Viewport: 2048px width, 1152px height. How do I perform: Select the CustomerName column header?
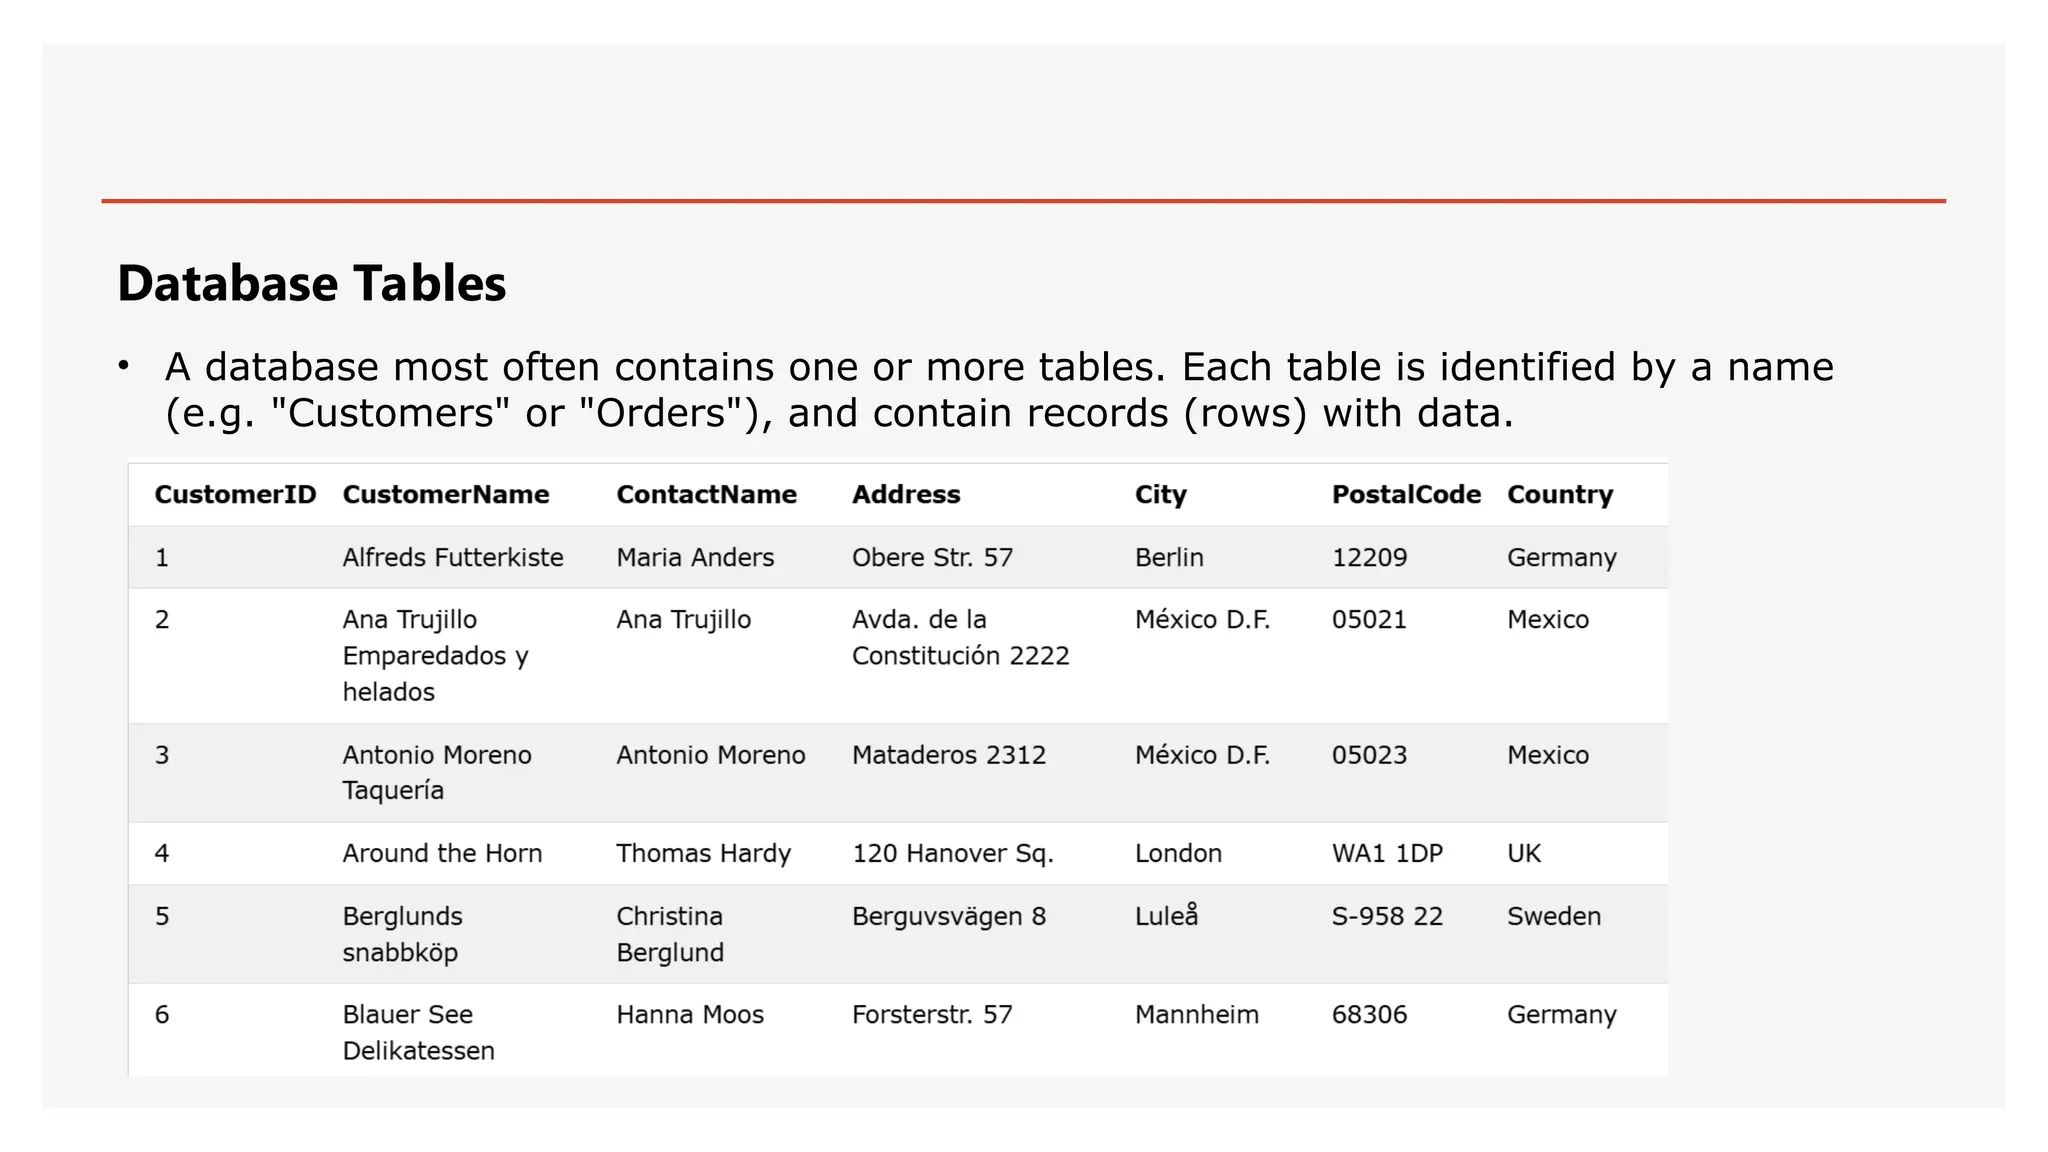[446, 495]
